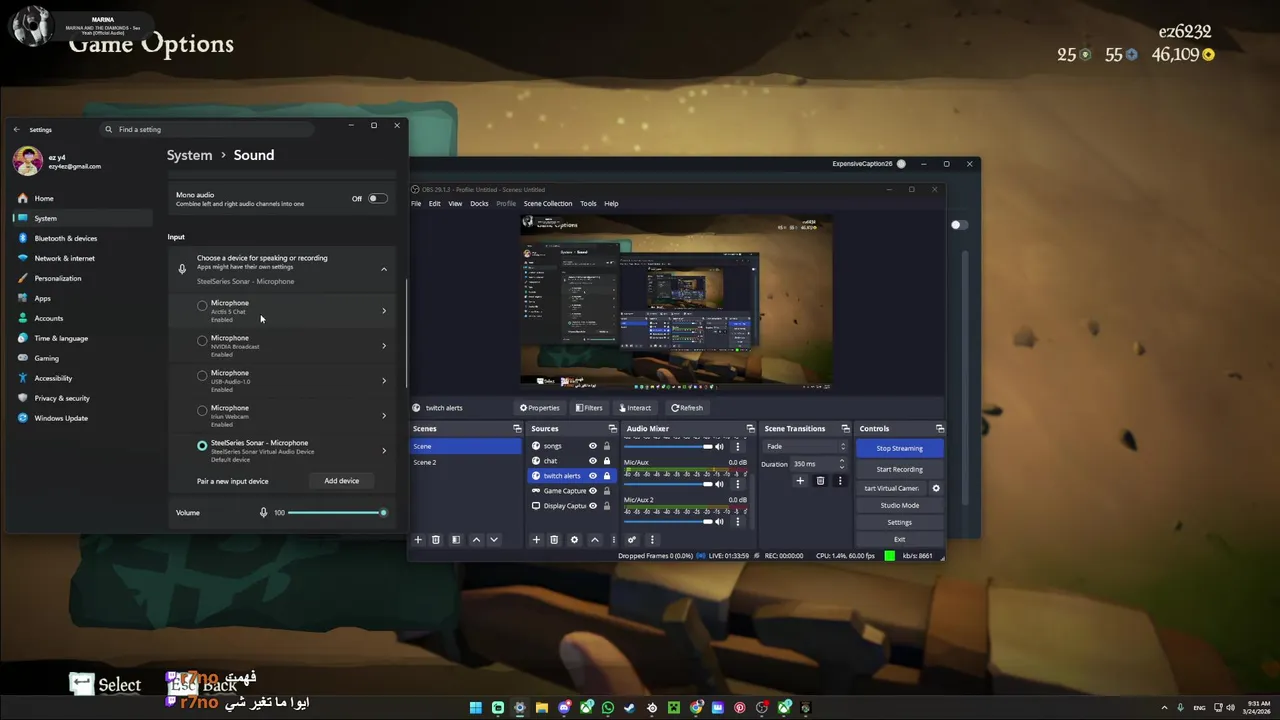This screenshot has width=1280, height=720.
Task: Open Properties for twitch alerts source
Action: click(540, 408)
